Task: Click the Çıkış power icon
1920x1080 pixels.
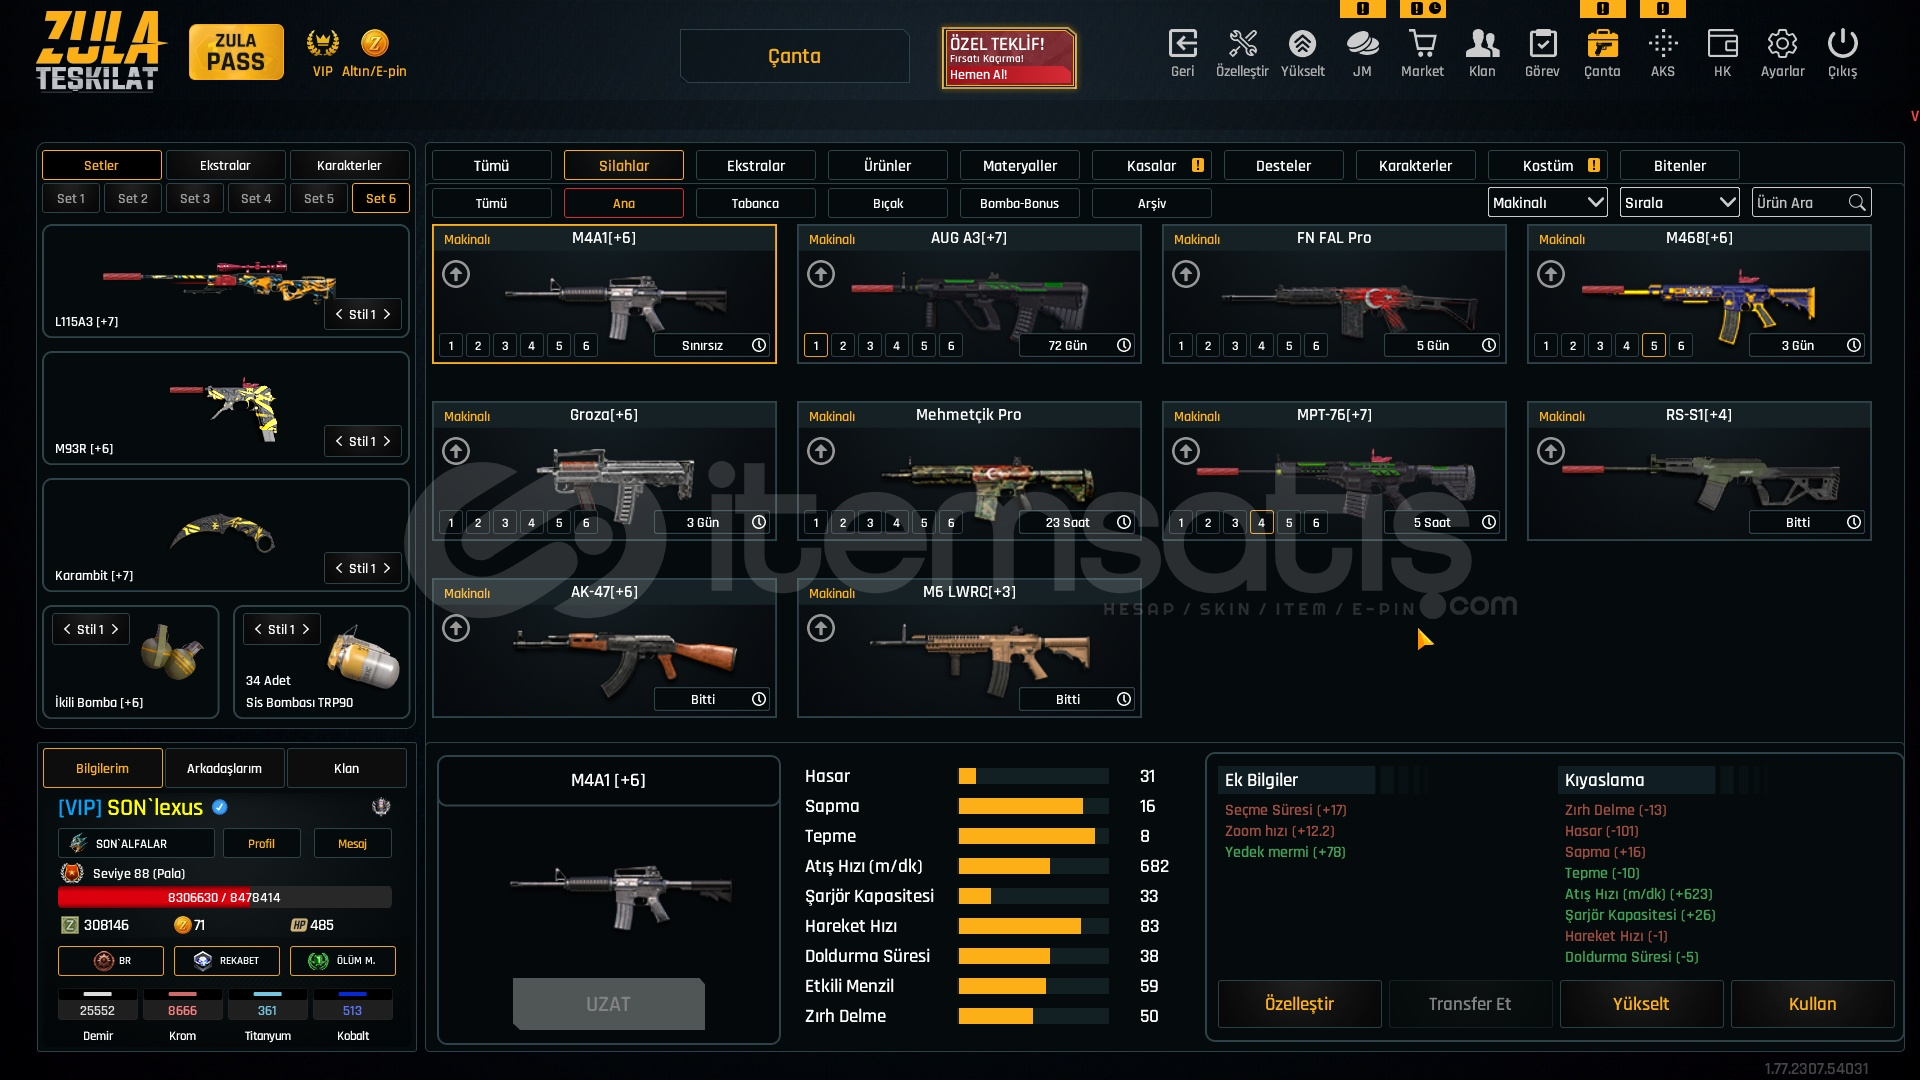Action: 1842,44
